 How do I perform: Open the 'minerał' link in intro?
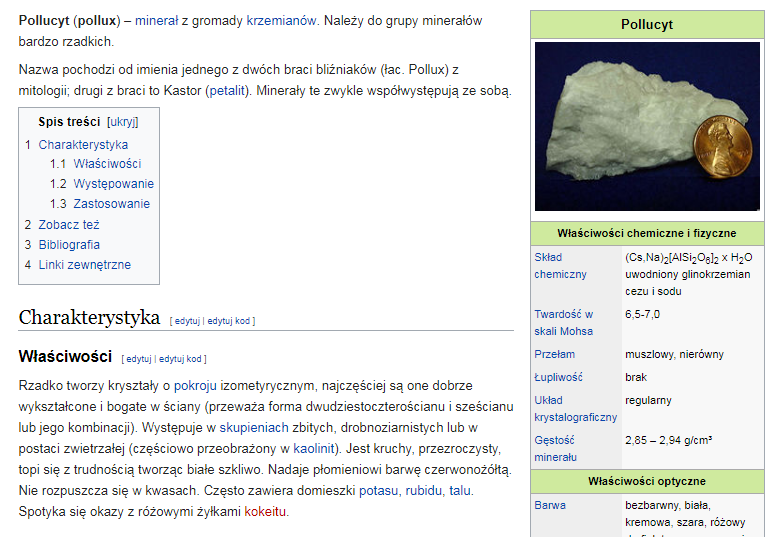(156, 21)
